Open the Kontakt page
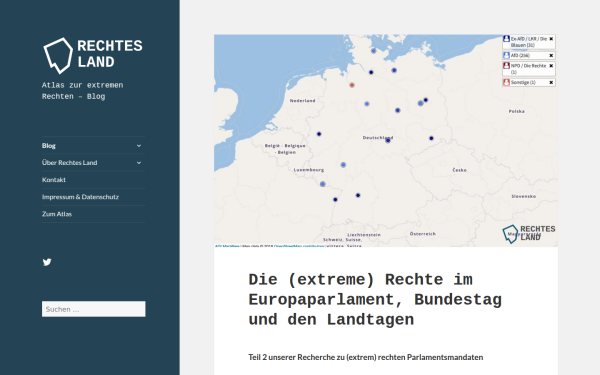The width and height of the screenshot is (600, 375). [54, 180]
